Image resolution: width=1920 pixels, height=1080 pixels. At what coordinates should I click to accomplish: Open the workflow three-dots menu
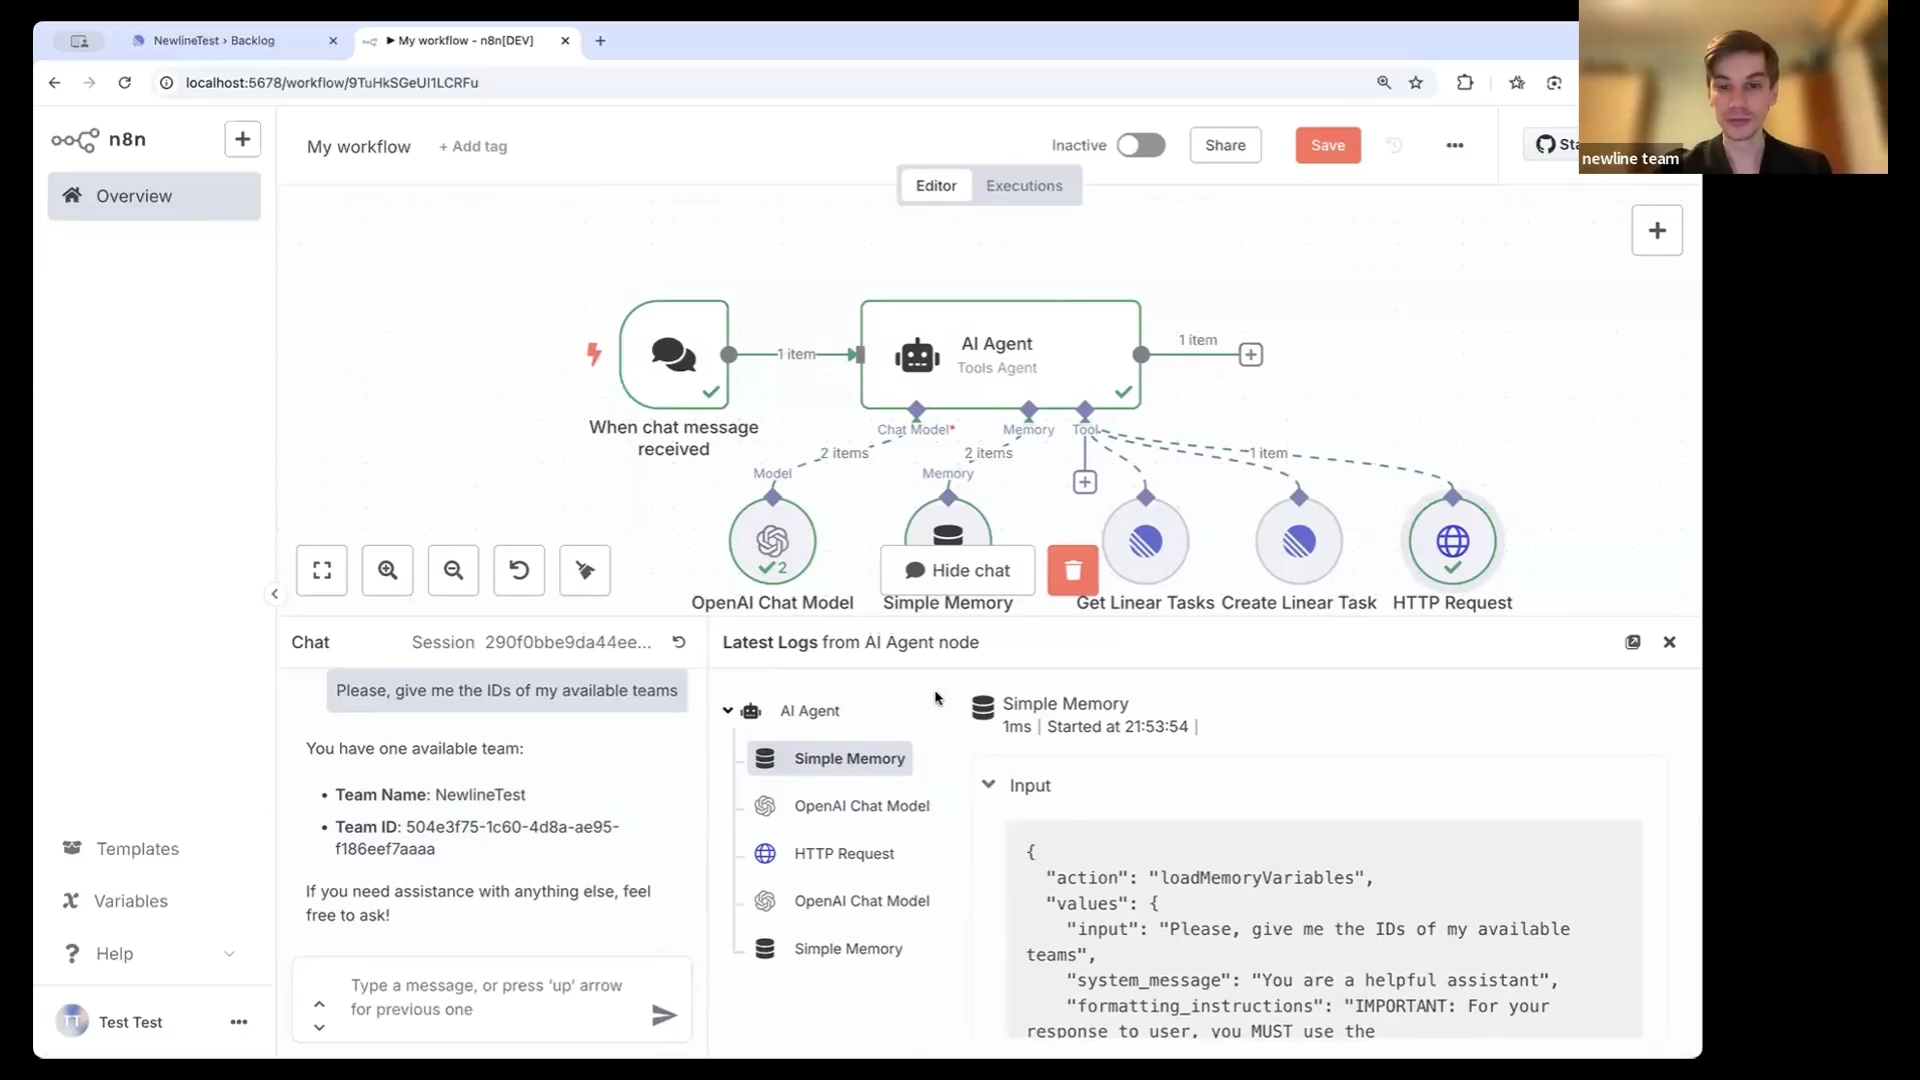tap(1455, 145)
